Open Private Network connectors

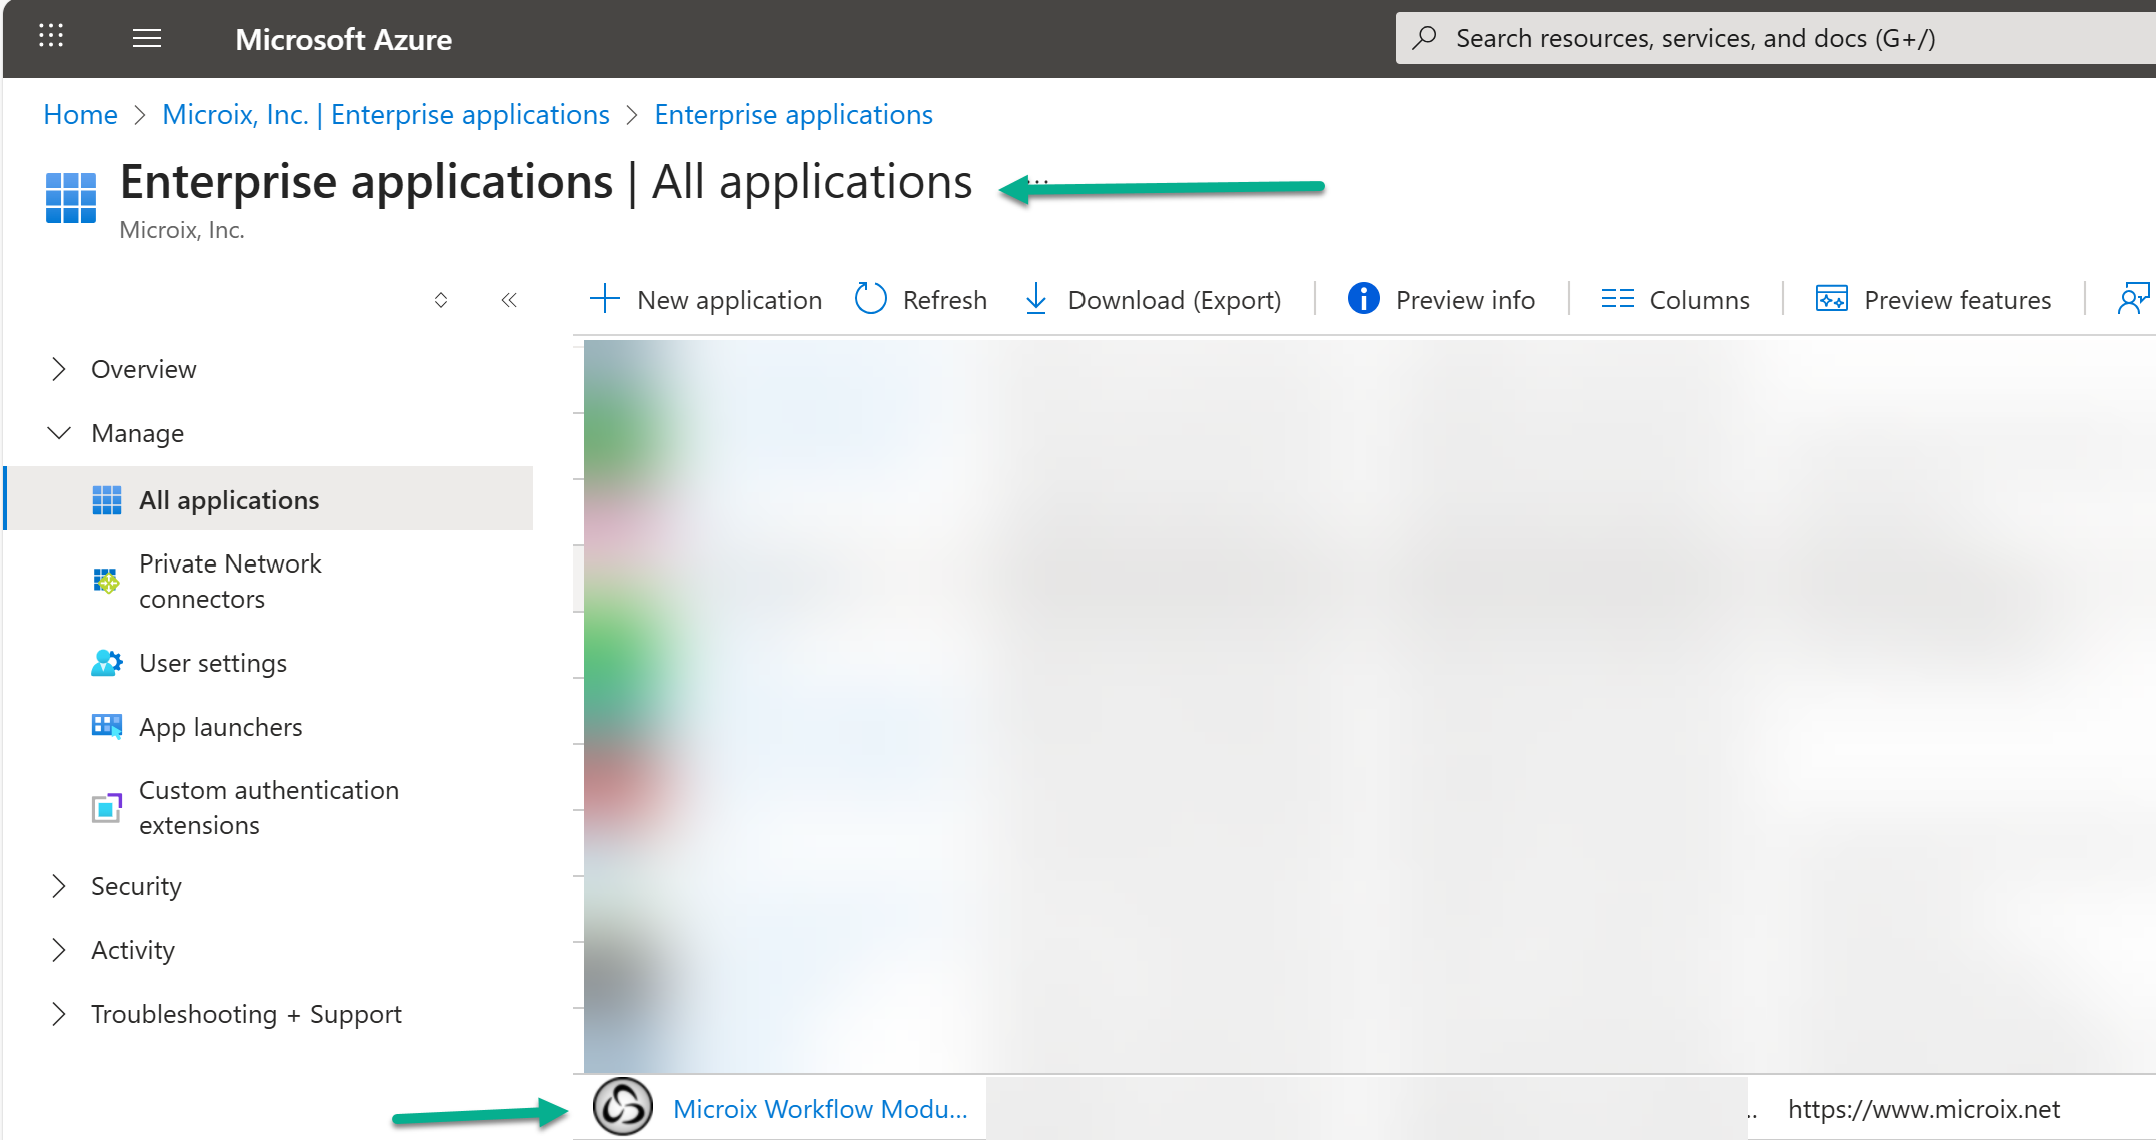pyautogui.click(x=230, y=581)
